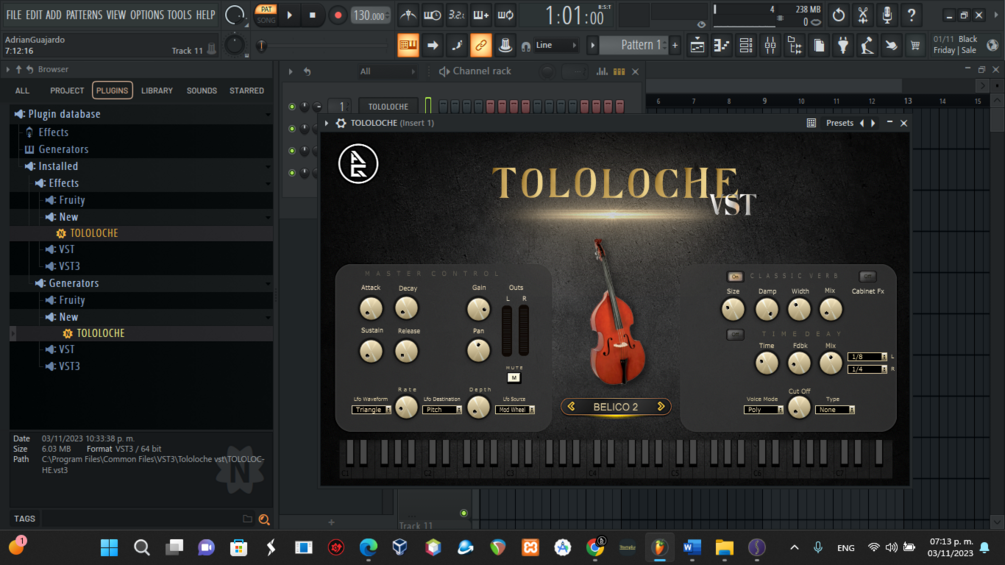Viewport: 1005px width, 565px height.
Task: Switch to the SOUNDS browser tab
Action: click(202, 91)
